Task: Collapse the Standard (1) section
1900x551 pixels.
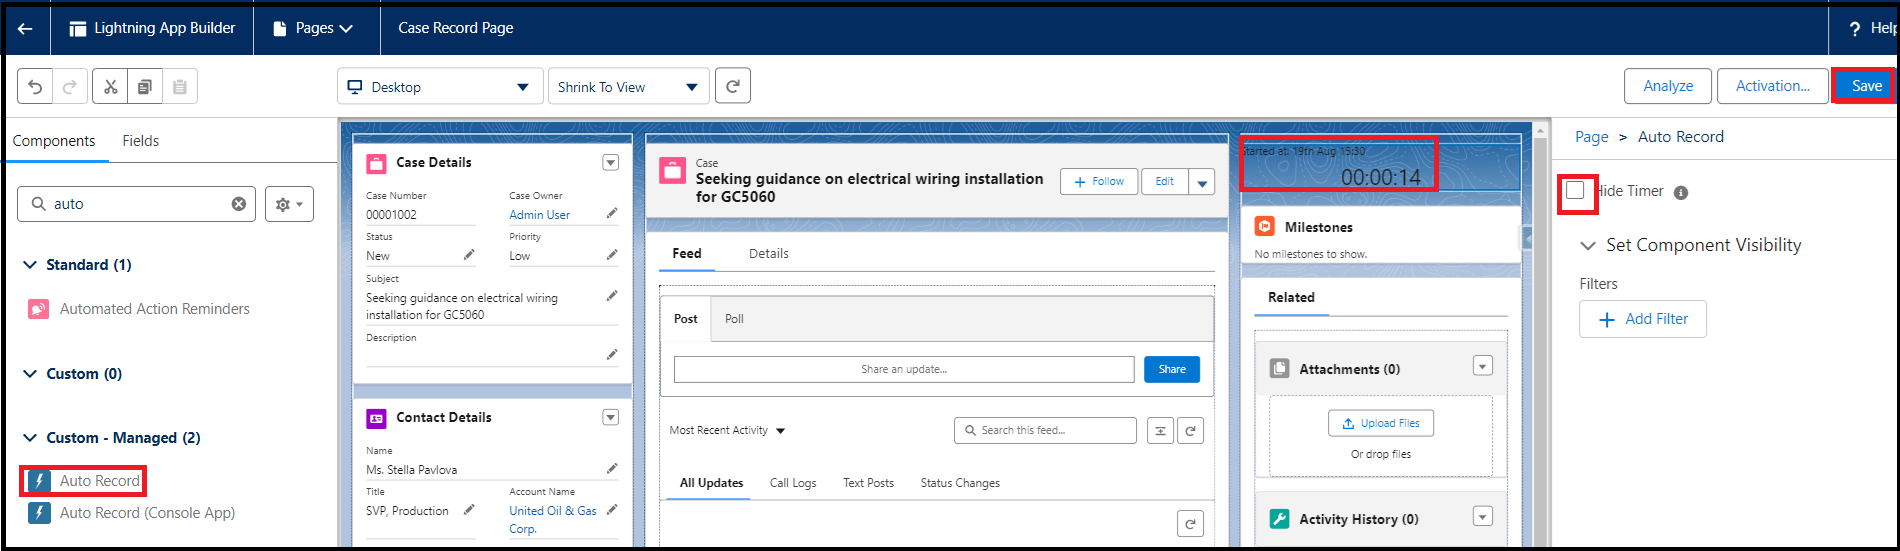Action: [30, 265]
